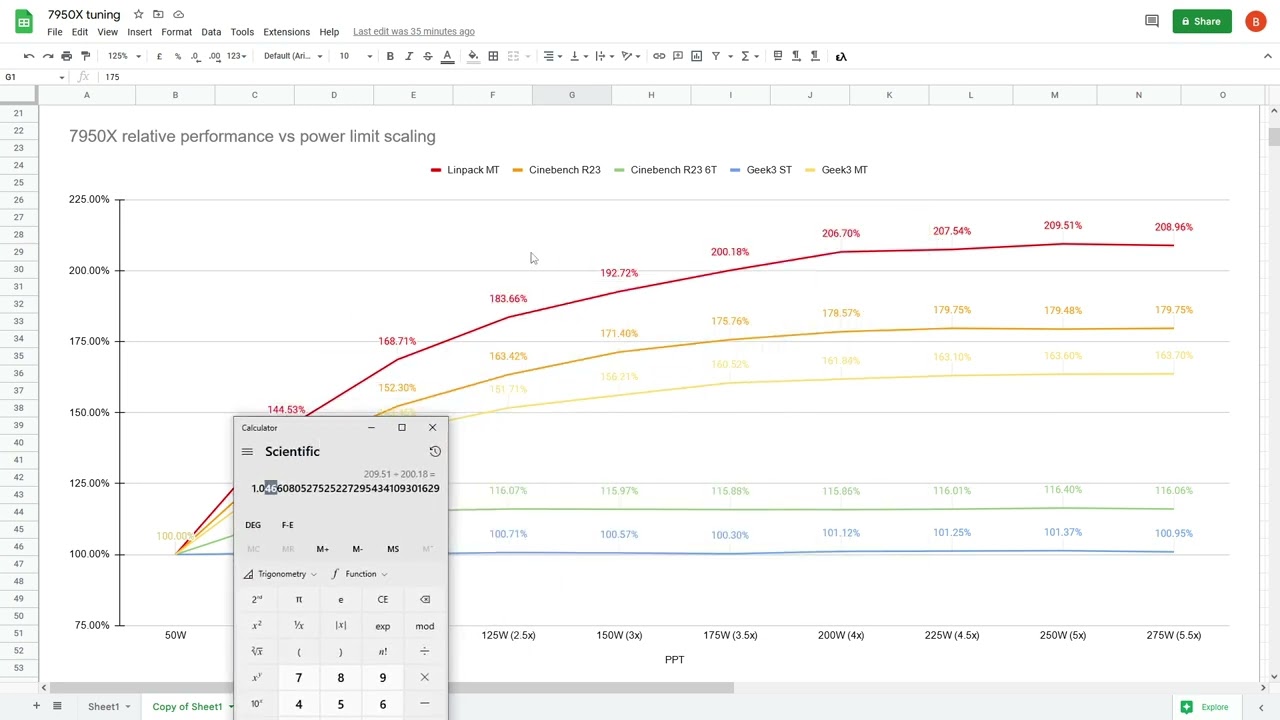This screenshot has height=720, width=1280.
Task: Click the green Share button
Action: (1202, 21)
